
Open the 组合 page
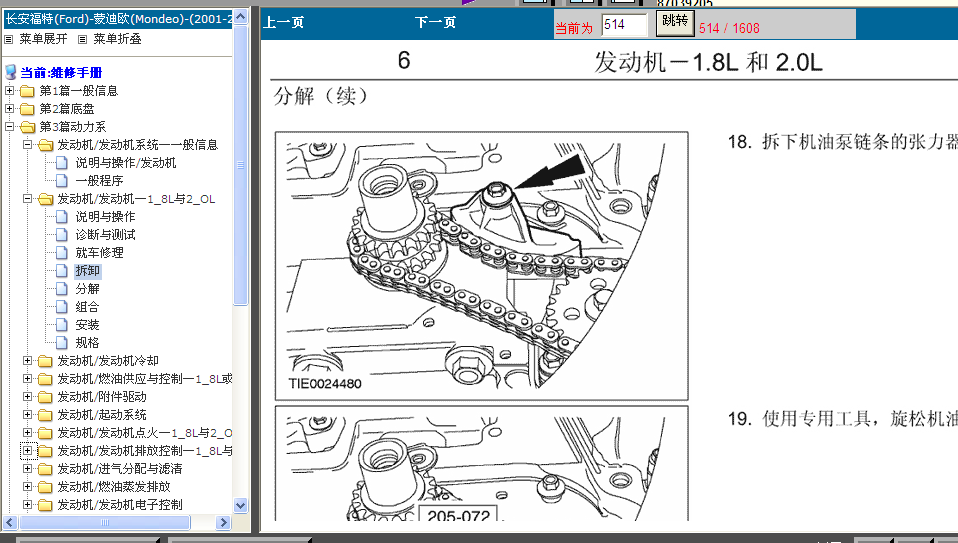[87, 307]
